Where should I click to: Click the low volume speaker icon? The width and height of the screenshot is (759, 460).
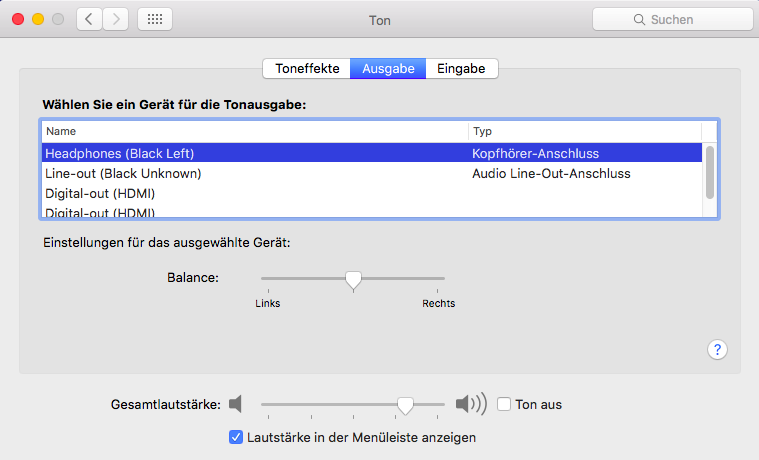point(235,404)
